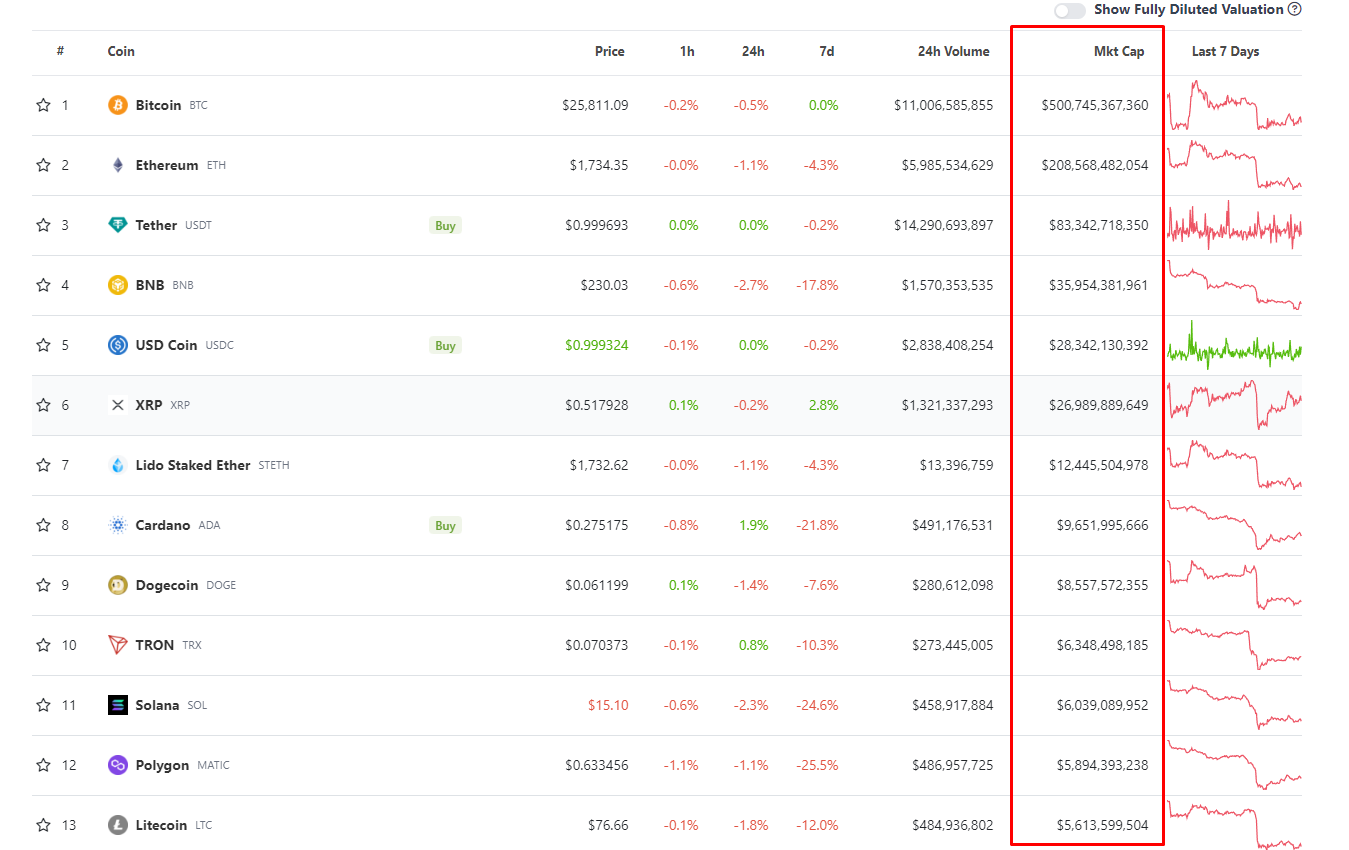Sort the table by Mkt Cap
Image resolution: width=1349 pixels, height=850 pixels.
point(1118,51)
